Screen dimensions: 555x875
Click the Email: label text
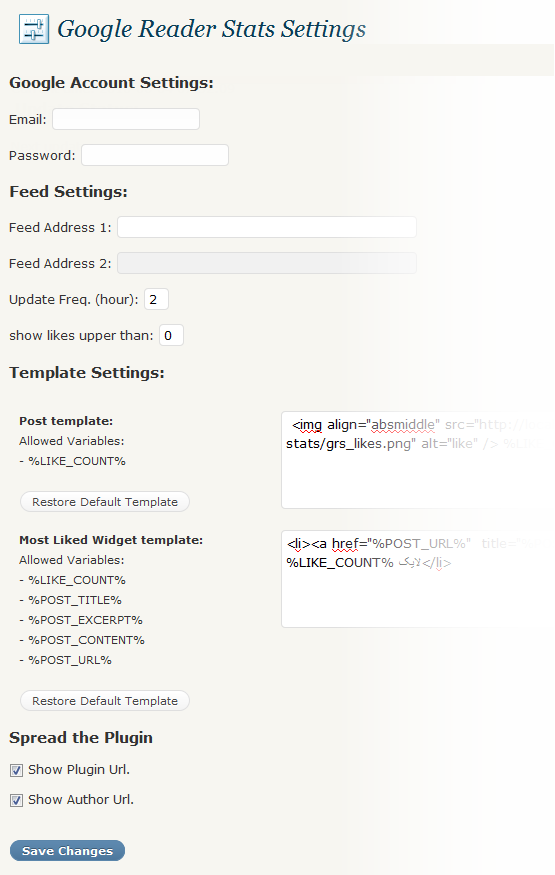click(x=28, y=119)
